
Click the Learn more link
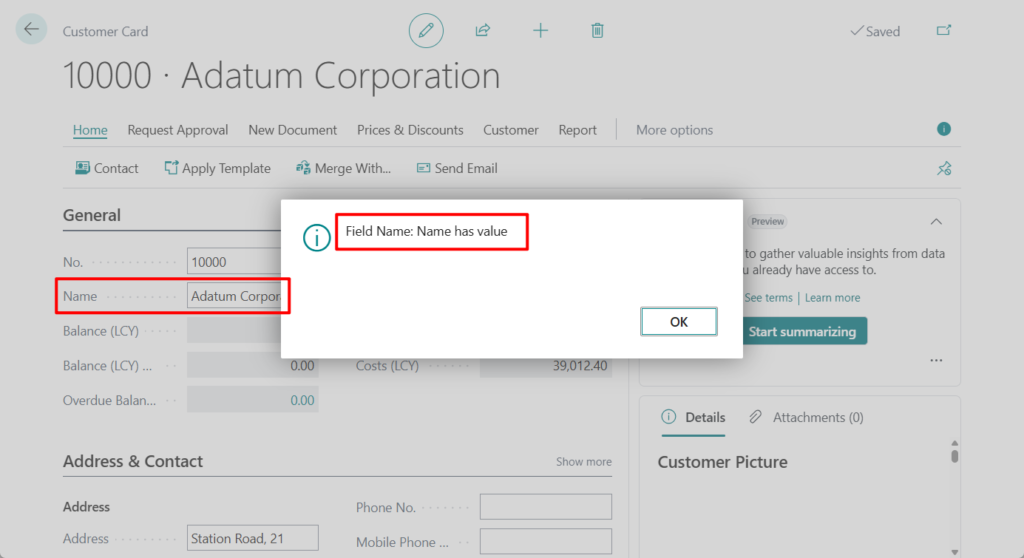click(832, 298)
